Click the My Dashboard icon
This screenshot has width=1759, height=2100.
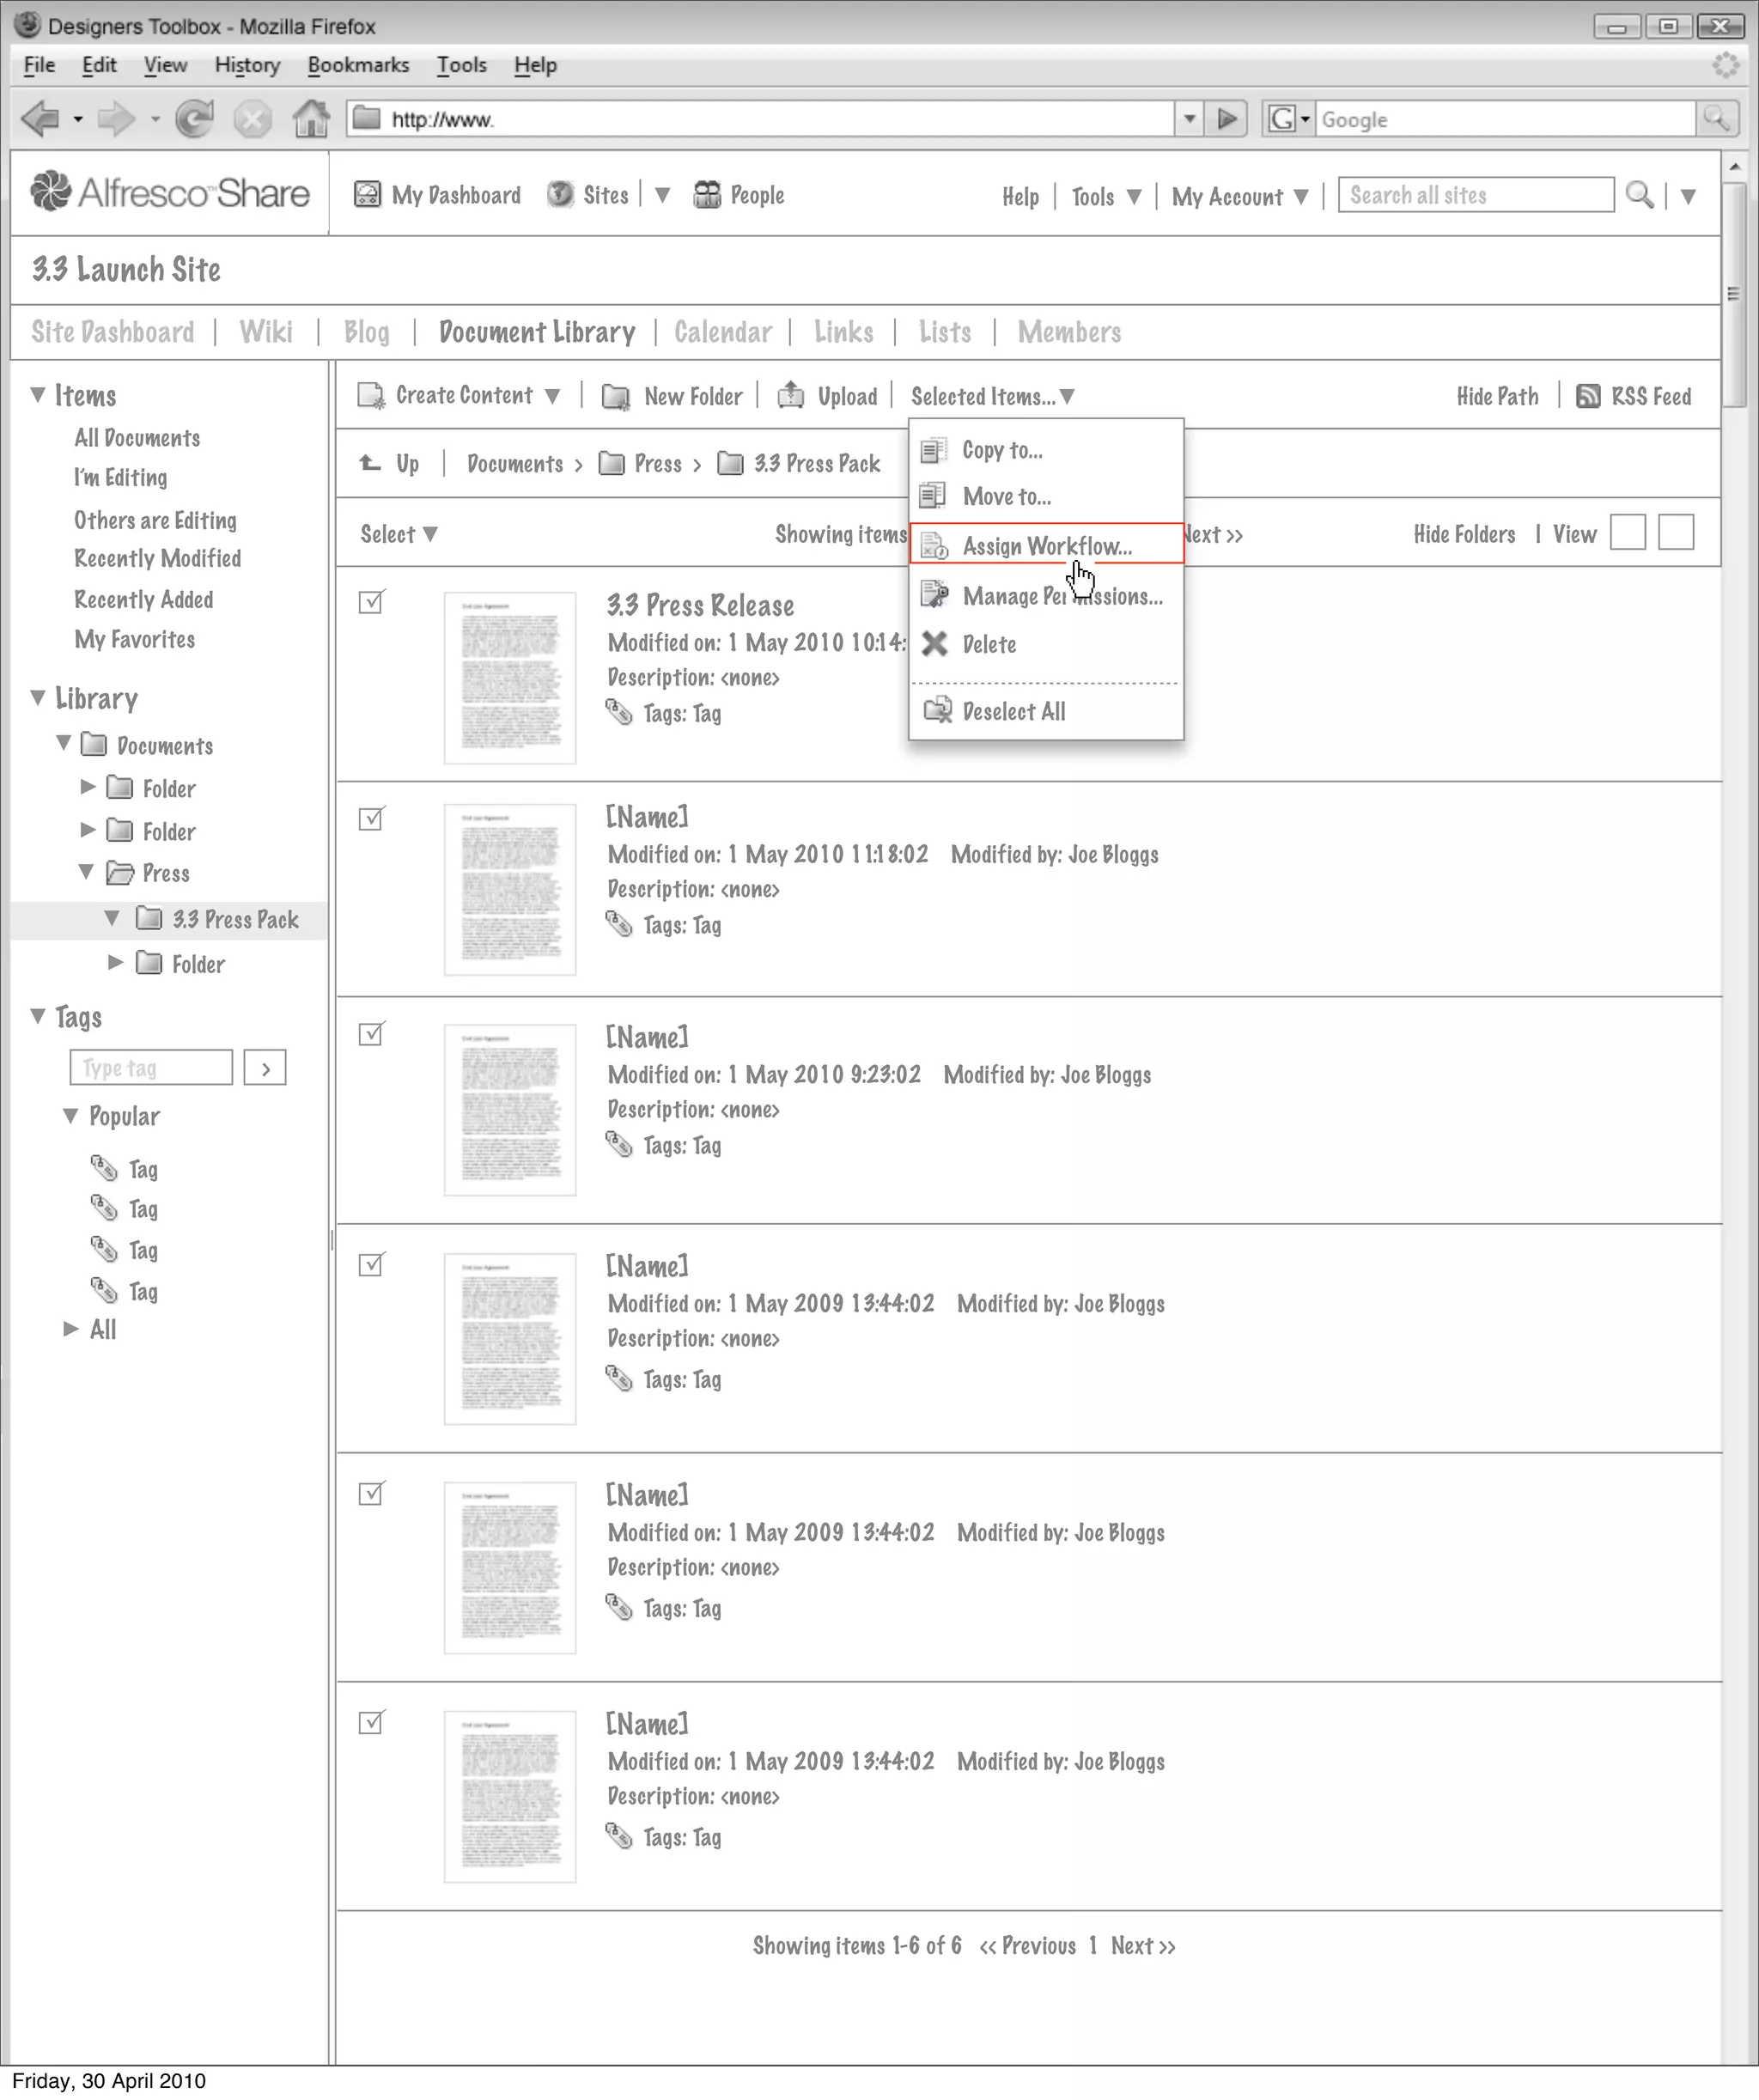[368, 195]
